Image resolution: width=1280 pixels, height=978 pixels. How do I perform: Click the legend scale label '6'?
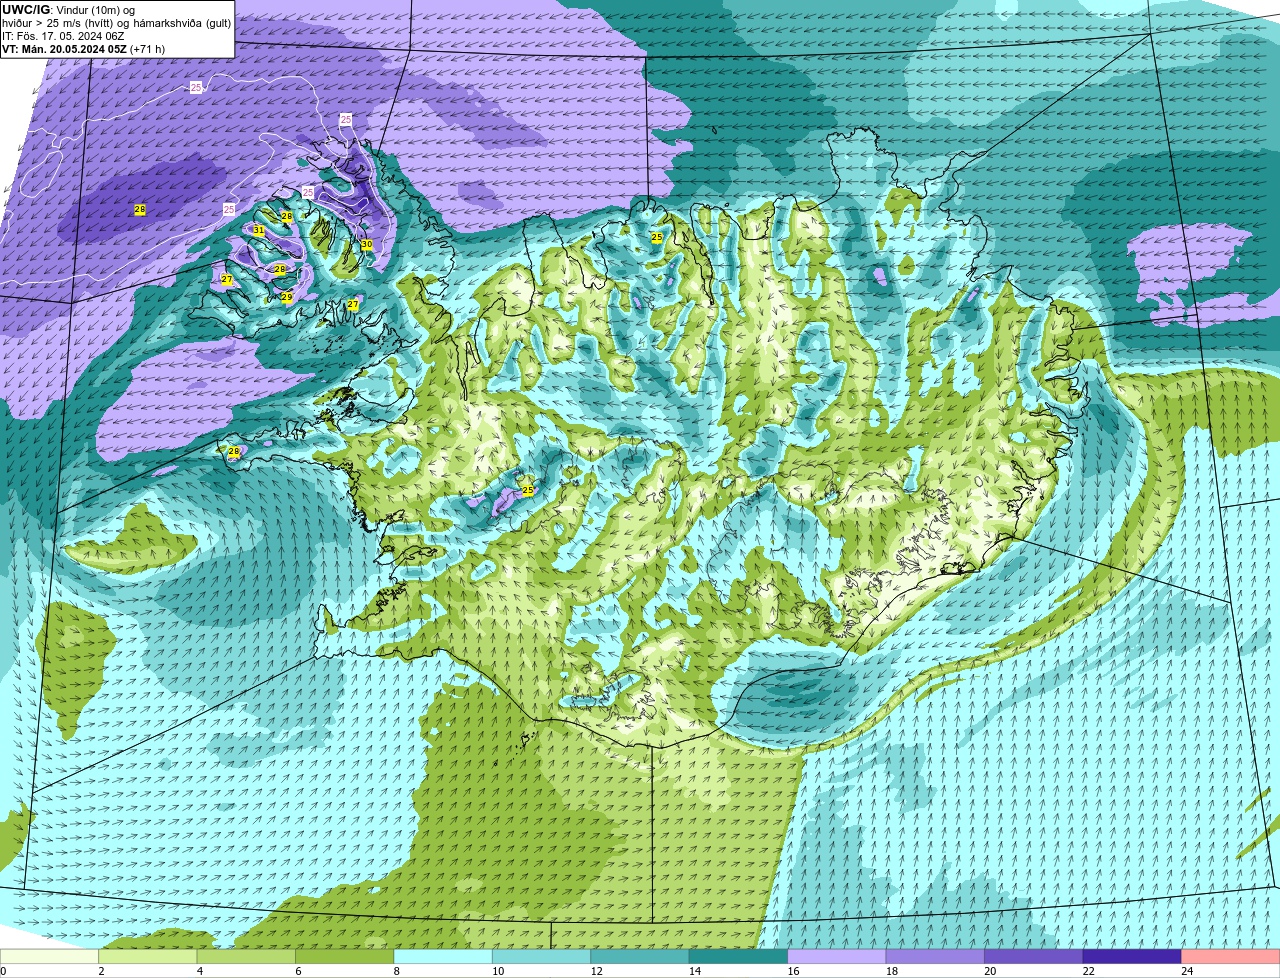coord(298,971)
